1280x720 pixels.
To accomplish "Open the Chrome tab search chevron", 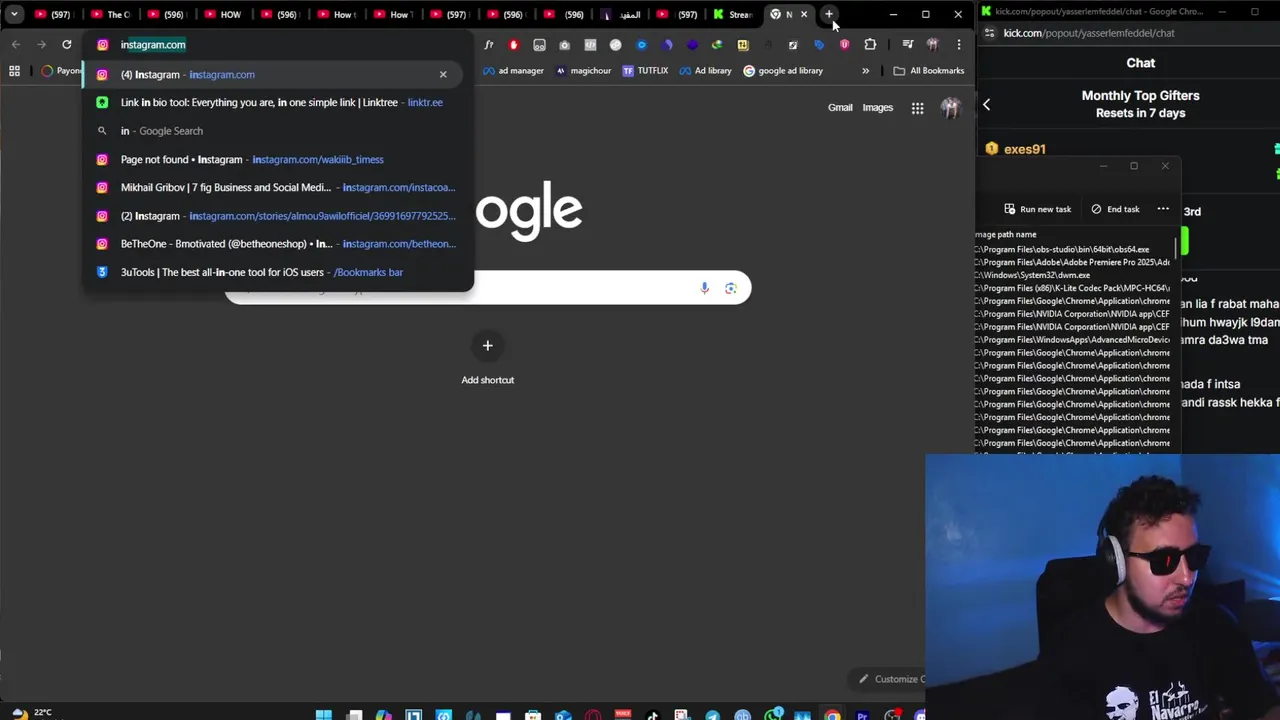I will pyautogui.click(x=14, y=14).
